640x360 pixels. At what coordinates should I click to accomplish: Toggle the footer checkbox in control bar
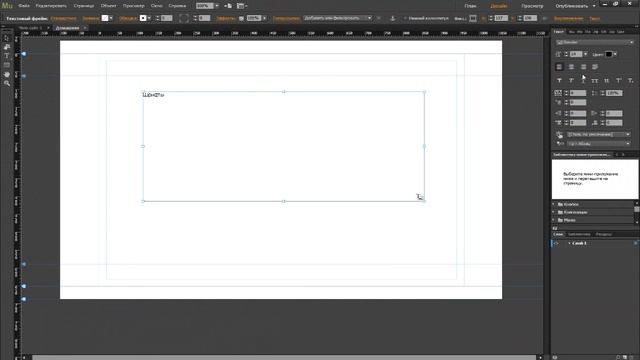(x=405, y=18)
